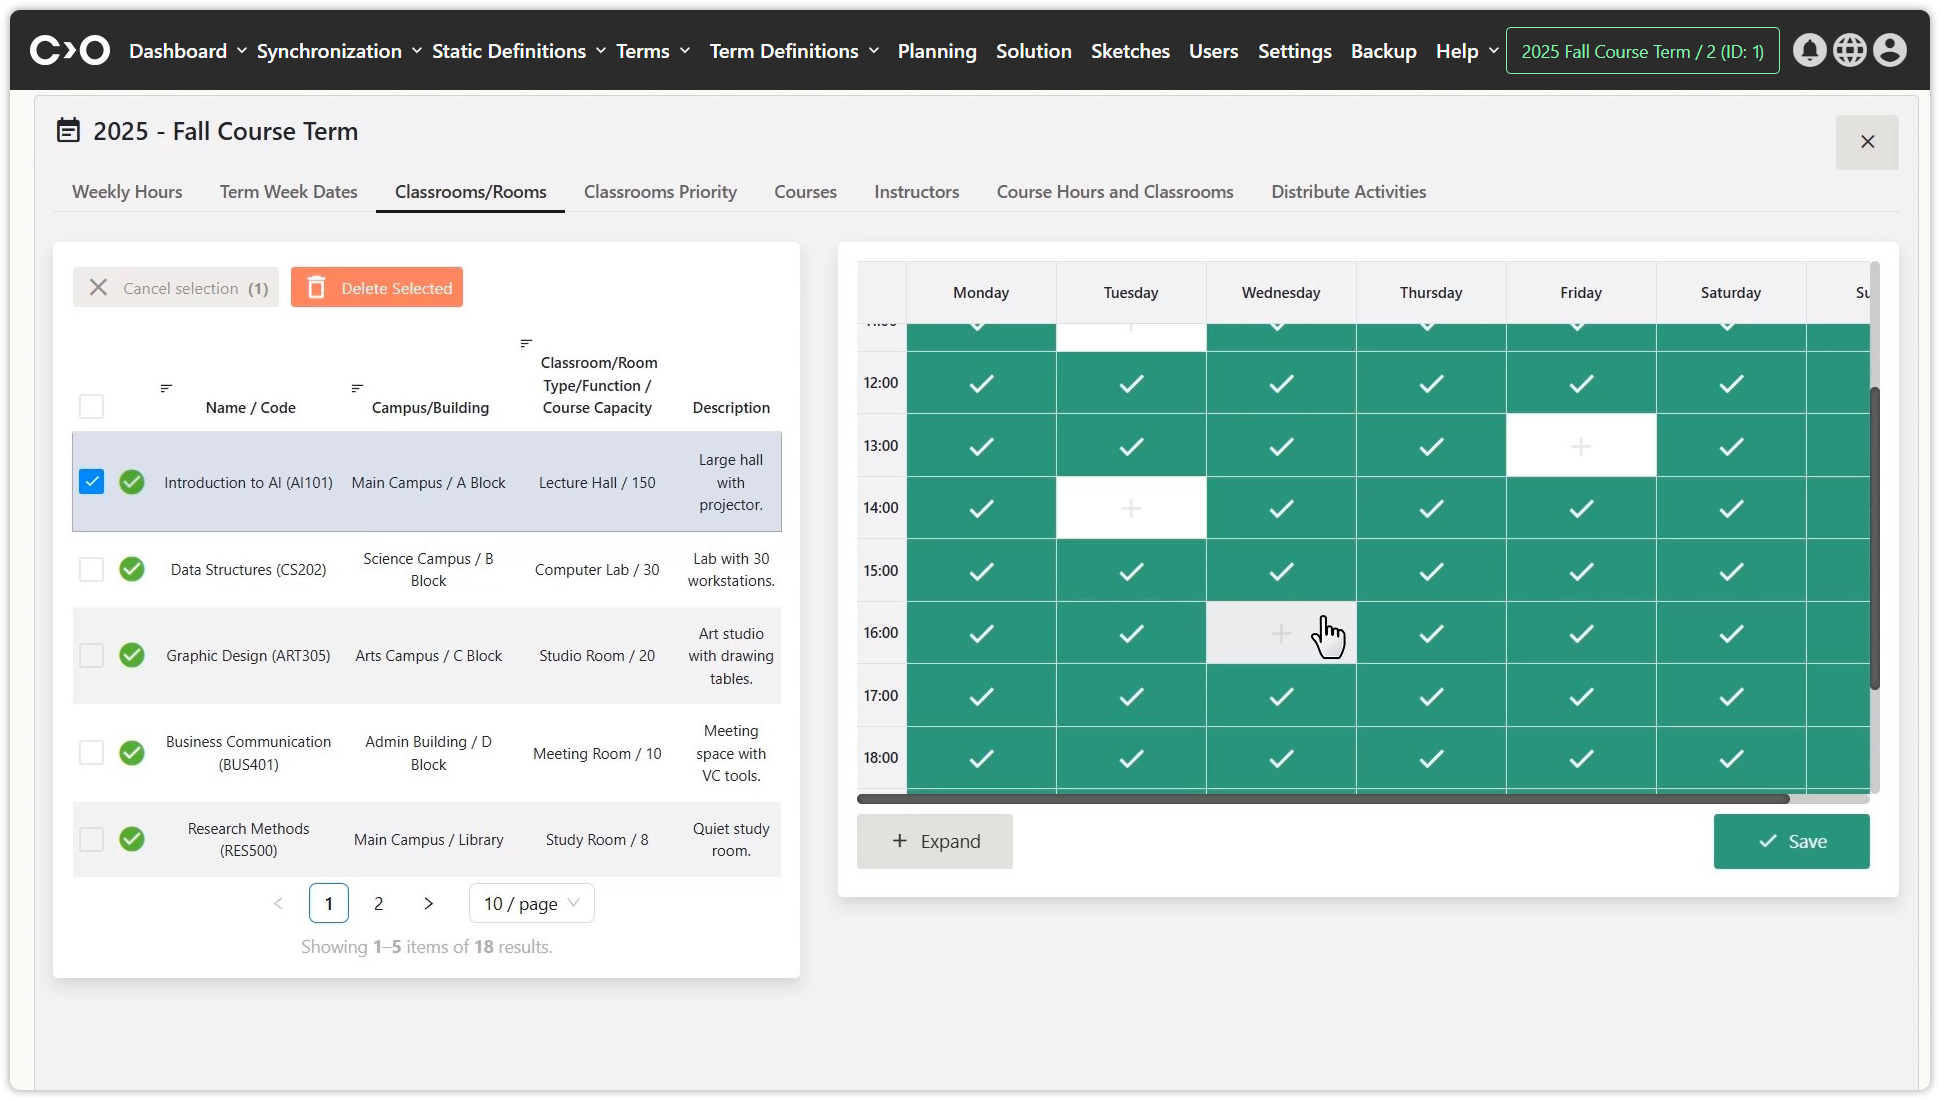Uncheck the Introduction to AI row checkbox

click(x=91, y=482)
